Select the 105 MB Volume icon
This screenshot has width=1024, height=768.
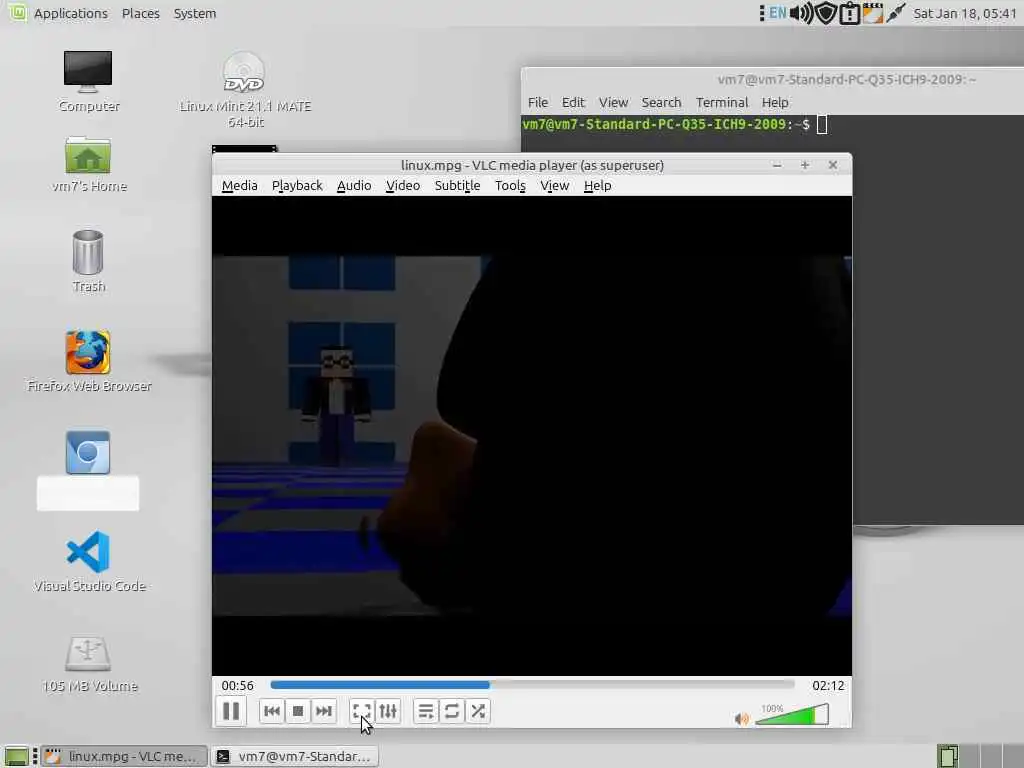click(x=89, y=664)
